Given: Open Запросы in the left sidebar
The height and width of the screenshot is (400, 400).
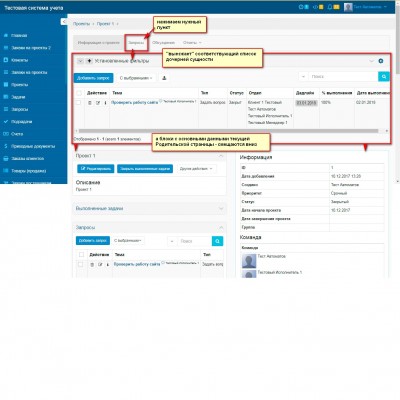Looking at the screenshot, I should [x=20, y=110].
